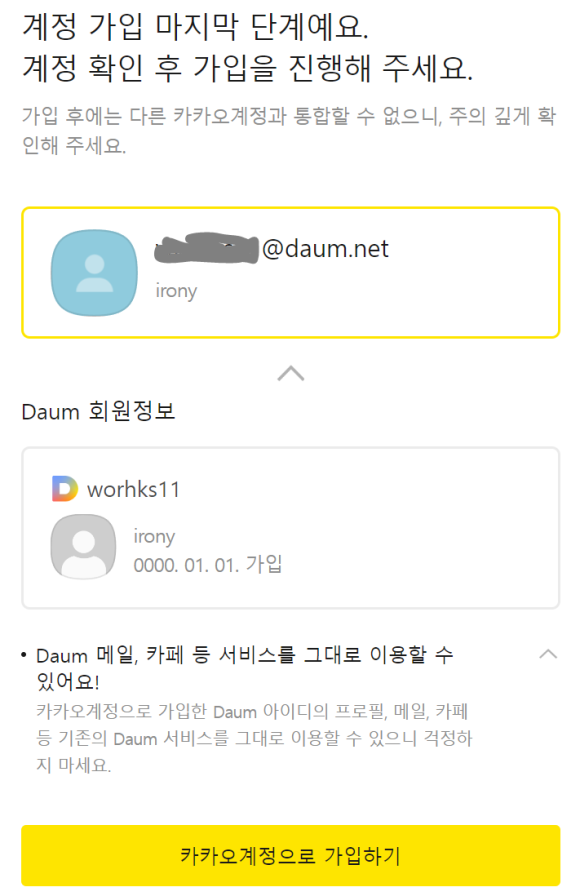Click the 가입 후에는 다른 카카오계정 warning text
The image size is (580, 896).
(x=289, y=131)
